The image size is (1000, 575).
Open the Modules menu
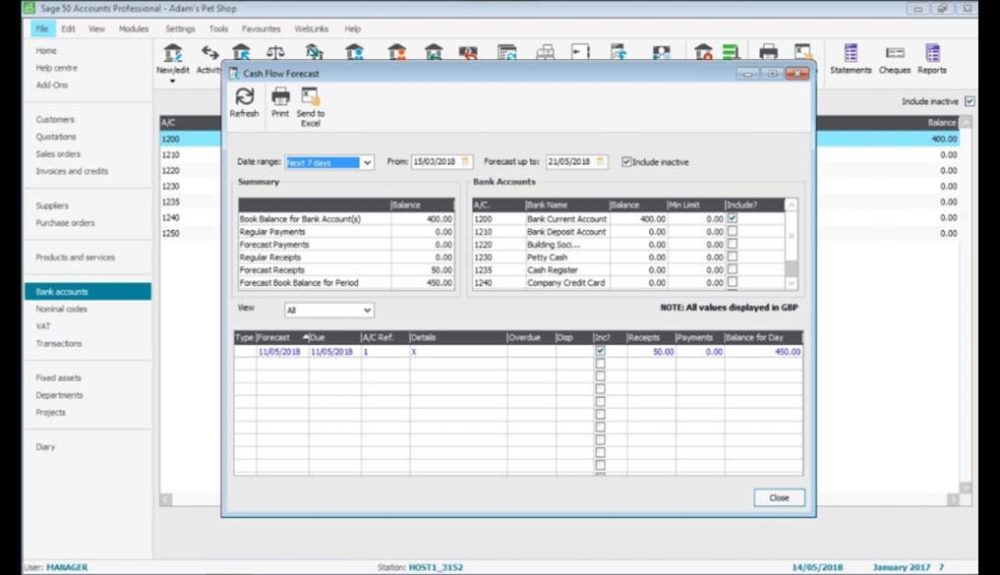133,29
